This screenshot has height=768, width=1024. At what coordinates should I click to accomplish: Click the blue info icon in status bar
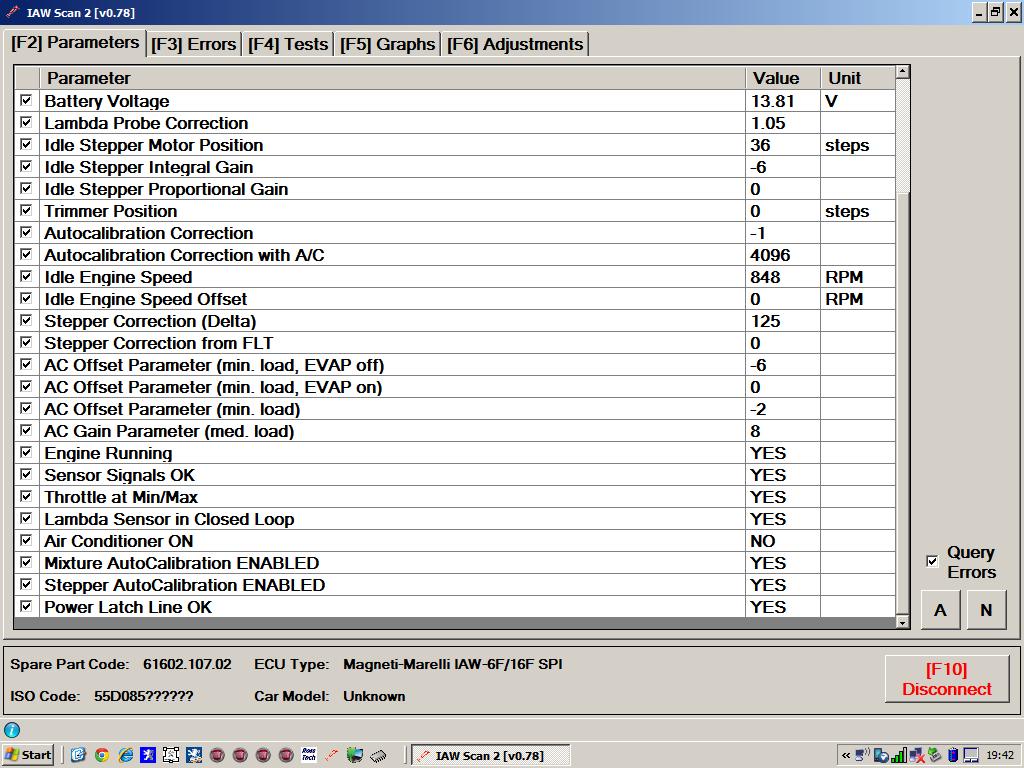point(12,730)
